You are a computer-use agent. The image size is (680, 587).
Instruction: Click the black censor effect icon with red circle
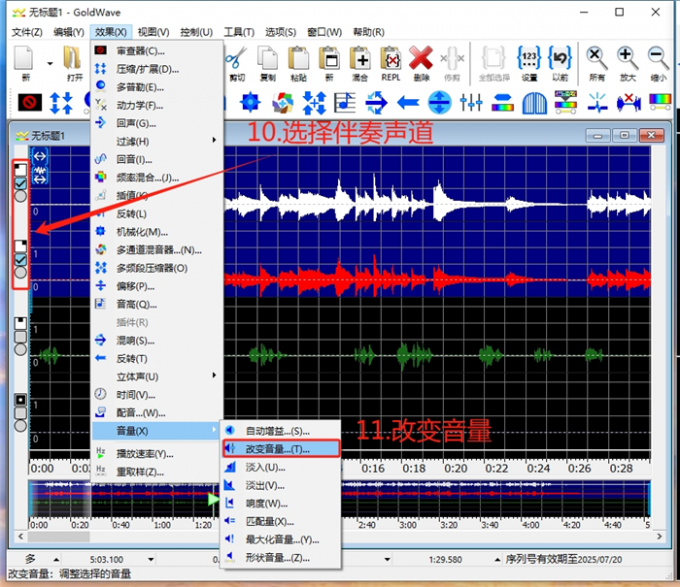coord(30,103)
